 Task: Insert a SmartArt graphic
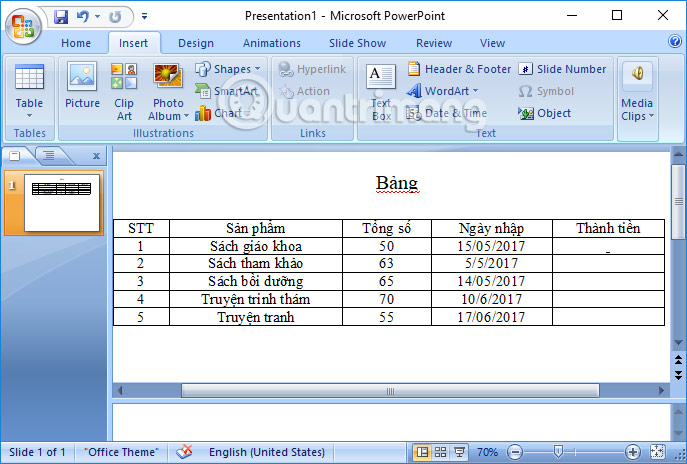226,91
